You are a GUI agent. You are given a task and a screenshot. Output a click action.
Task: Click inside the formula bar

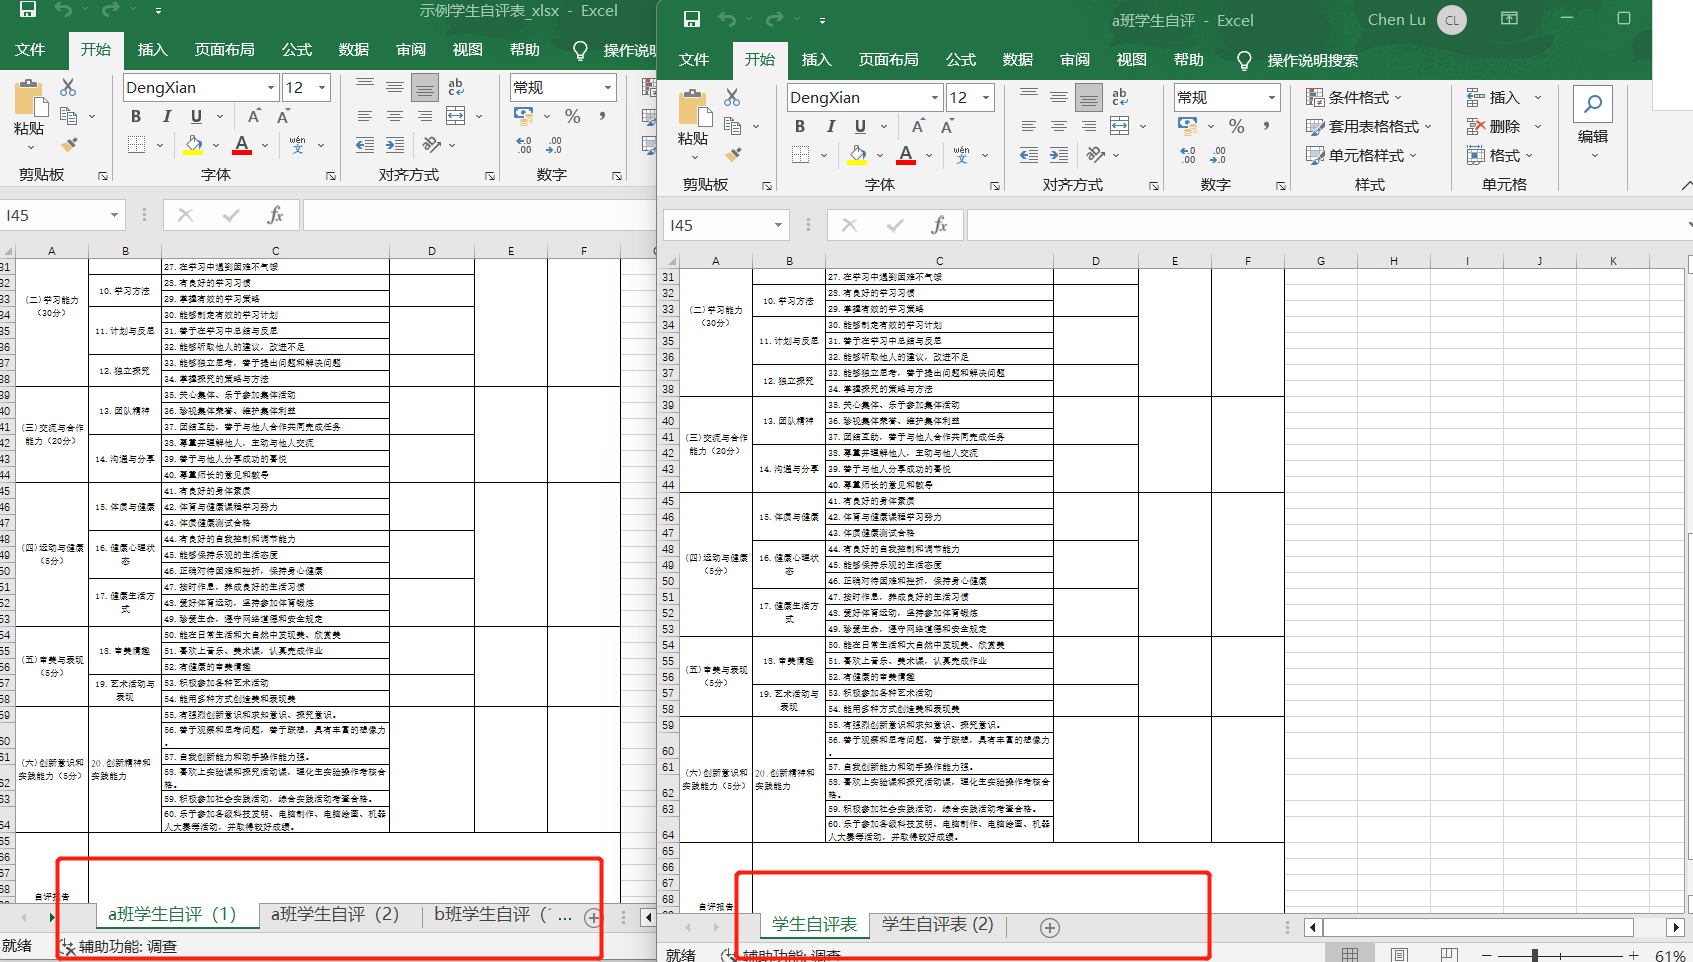point(1300,224)
